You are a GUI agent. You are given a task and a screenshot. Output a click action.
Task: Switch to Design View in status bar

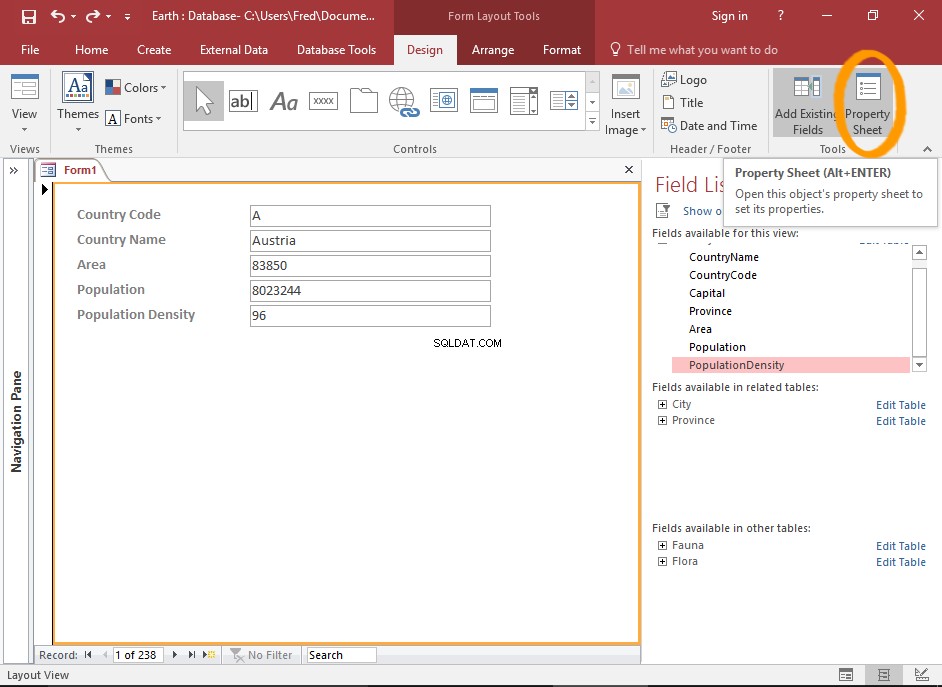(921, 675)
